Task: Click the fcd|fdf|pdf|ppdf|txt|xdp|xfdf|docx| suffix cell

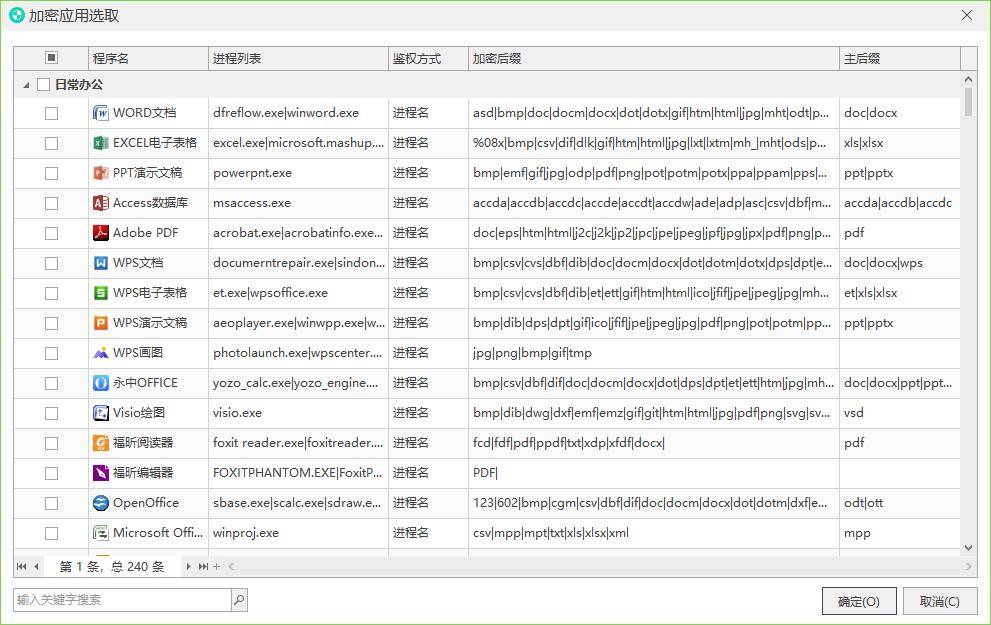Action: [x=654, y=443]
